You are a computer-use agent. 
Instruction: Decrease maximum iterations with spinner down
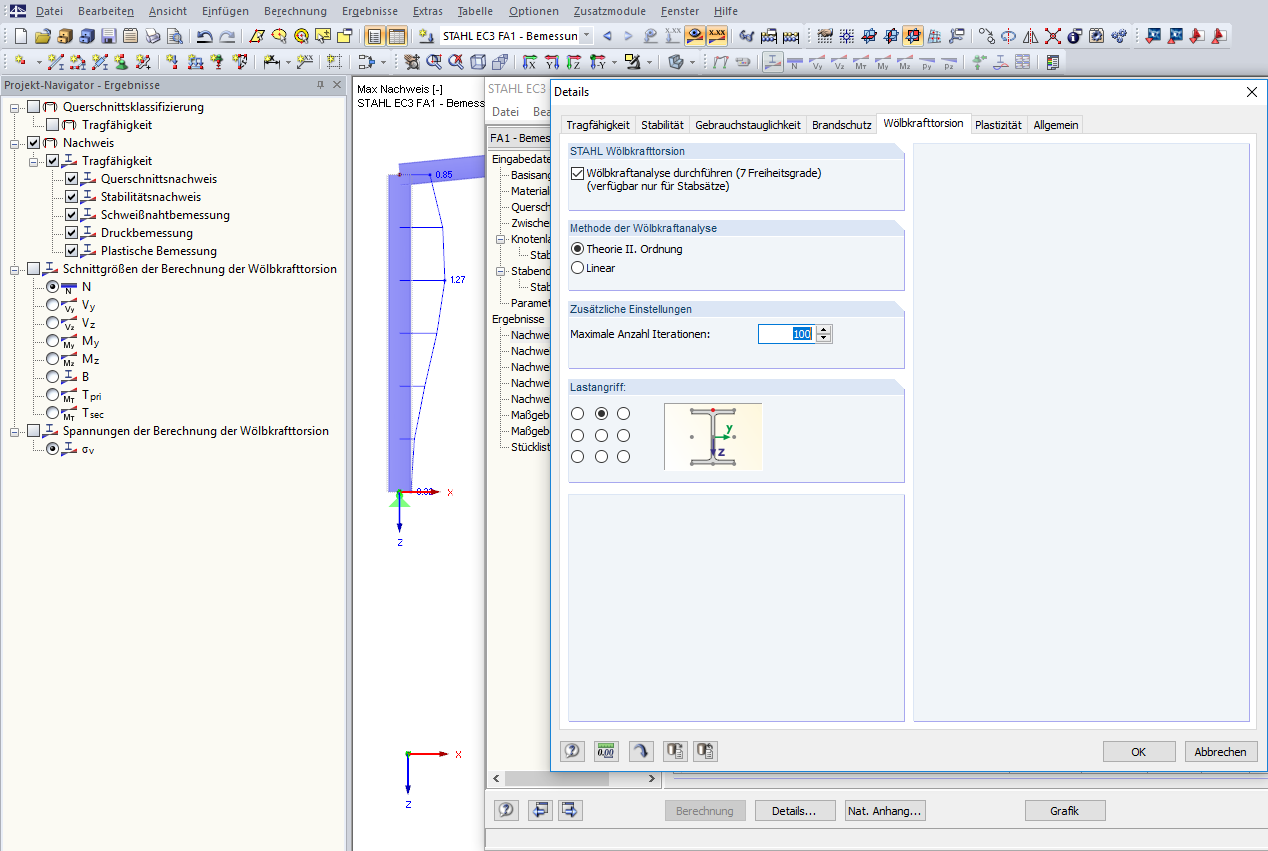824,338
